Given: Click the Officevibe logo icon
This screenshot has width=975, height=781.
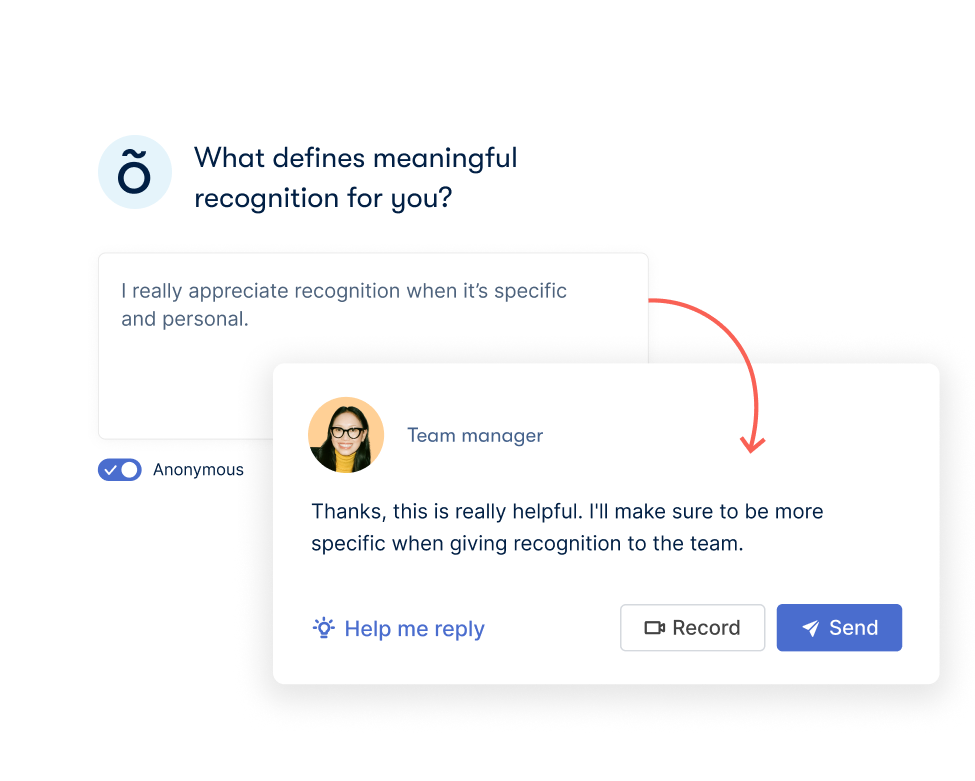Looking at the screenshot, I should point(135,172).
